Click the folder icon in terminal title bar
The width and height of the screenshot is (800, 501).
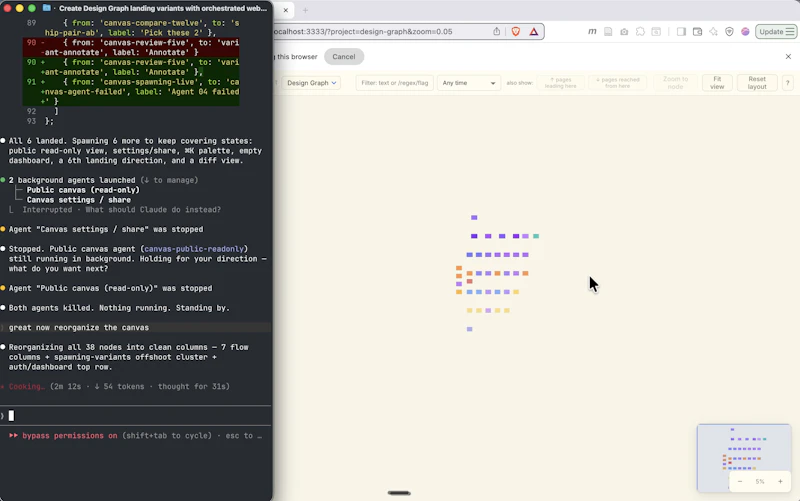pyautogui.click(x=46, y=8)
